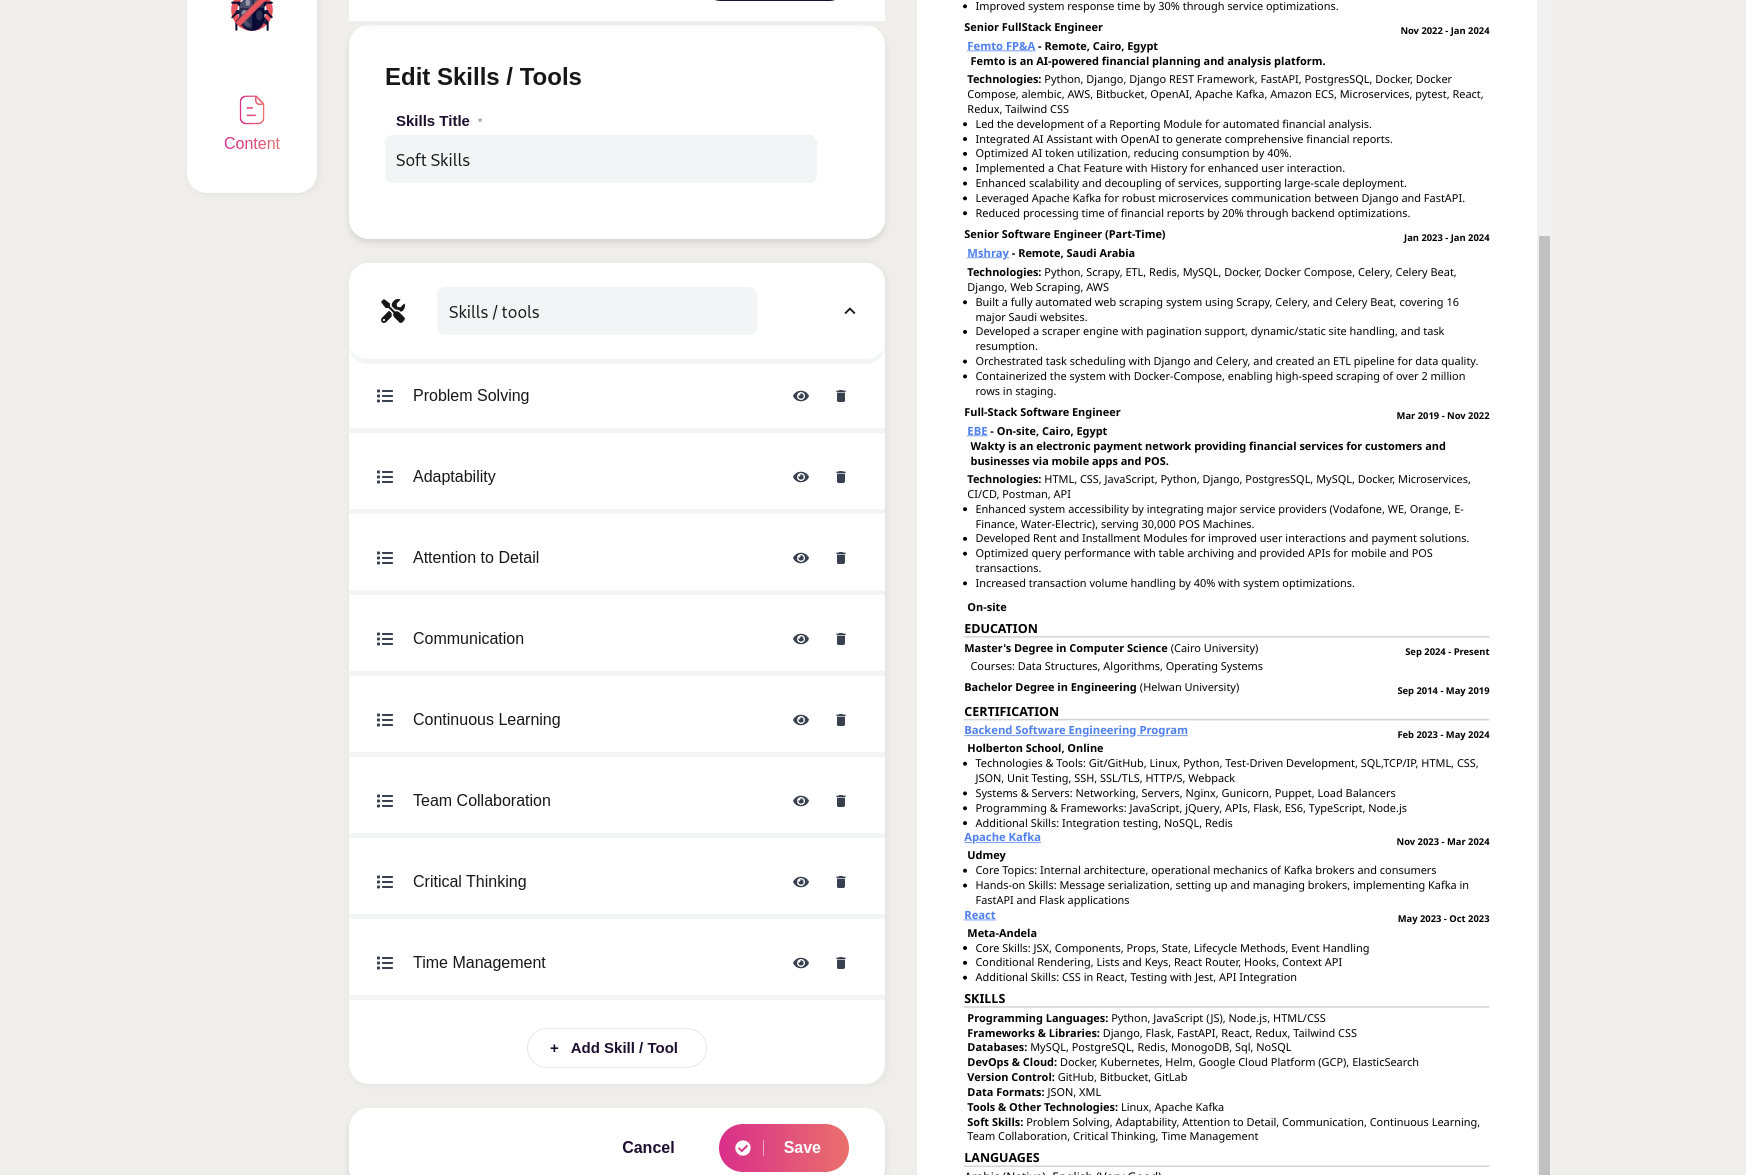Open the Backend Software Engineering Program link
The image size is (1746, 1175).
point(1076,730)
